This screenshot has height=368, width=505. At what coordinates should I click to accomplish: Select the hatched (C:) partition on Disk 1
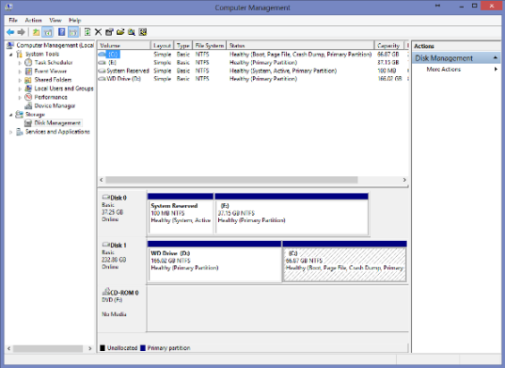[x=345, y=262]
